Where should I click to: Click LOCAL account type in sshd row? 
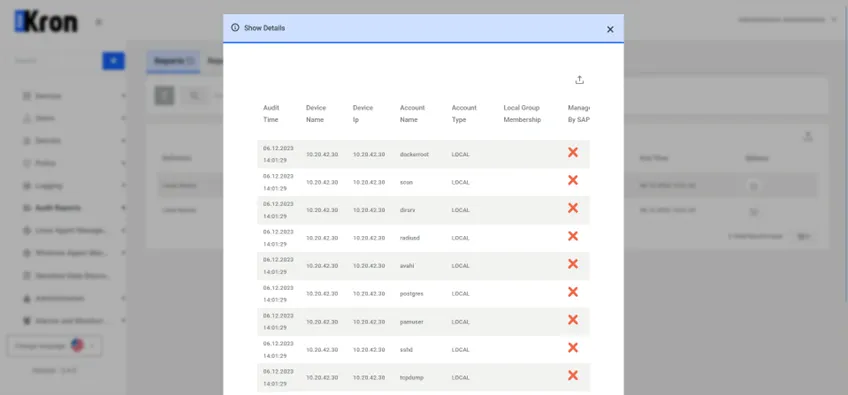[460, 350]
